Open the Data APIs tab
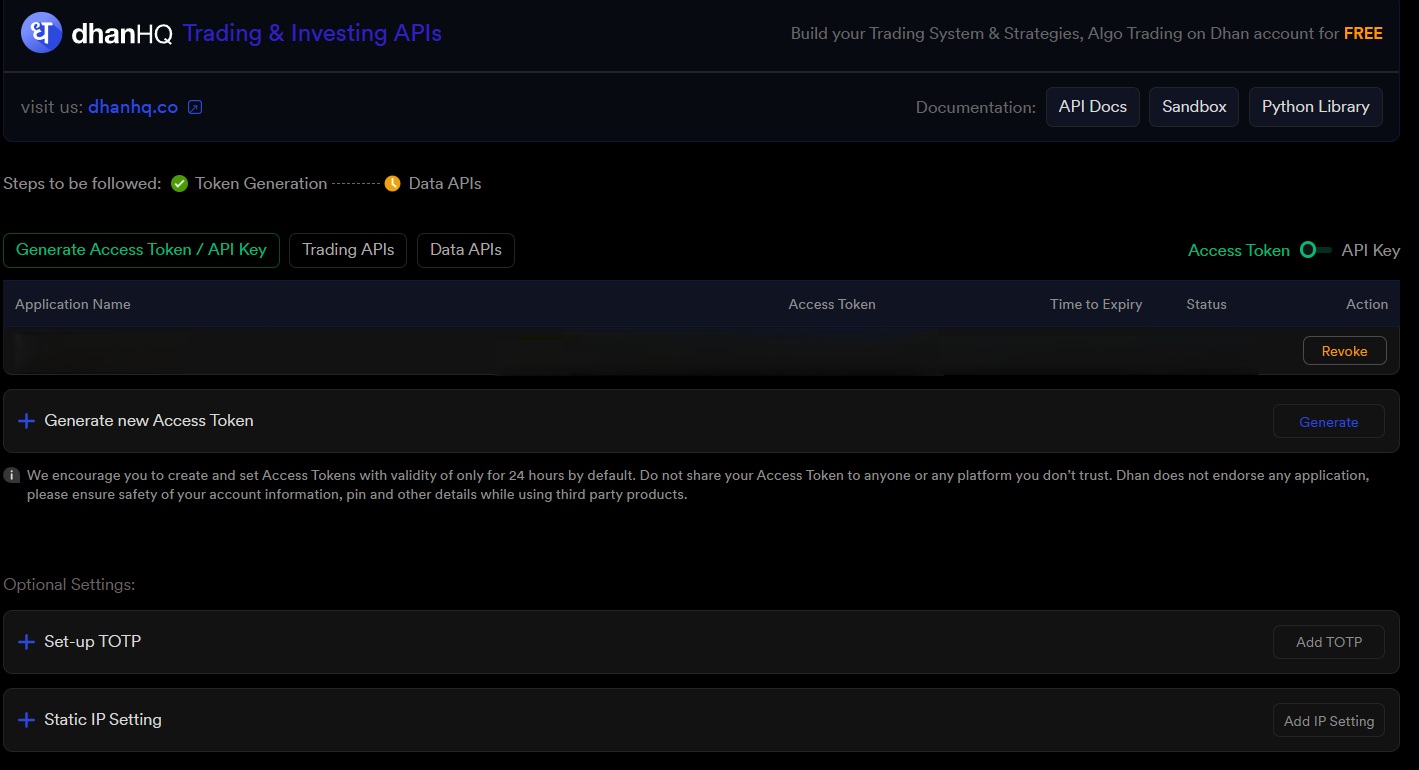 (465, 250)
